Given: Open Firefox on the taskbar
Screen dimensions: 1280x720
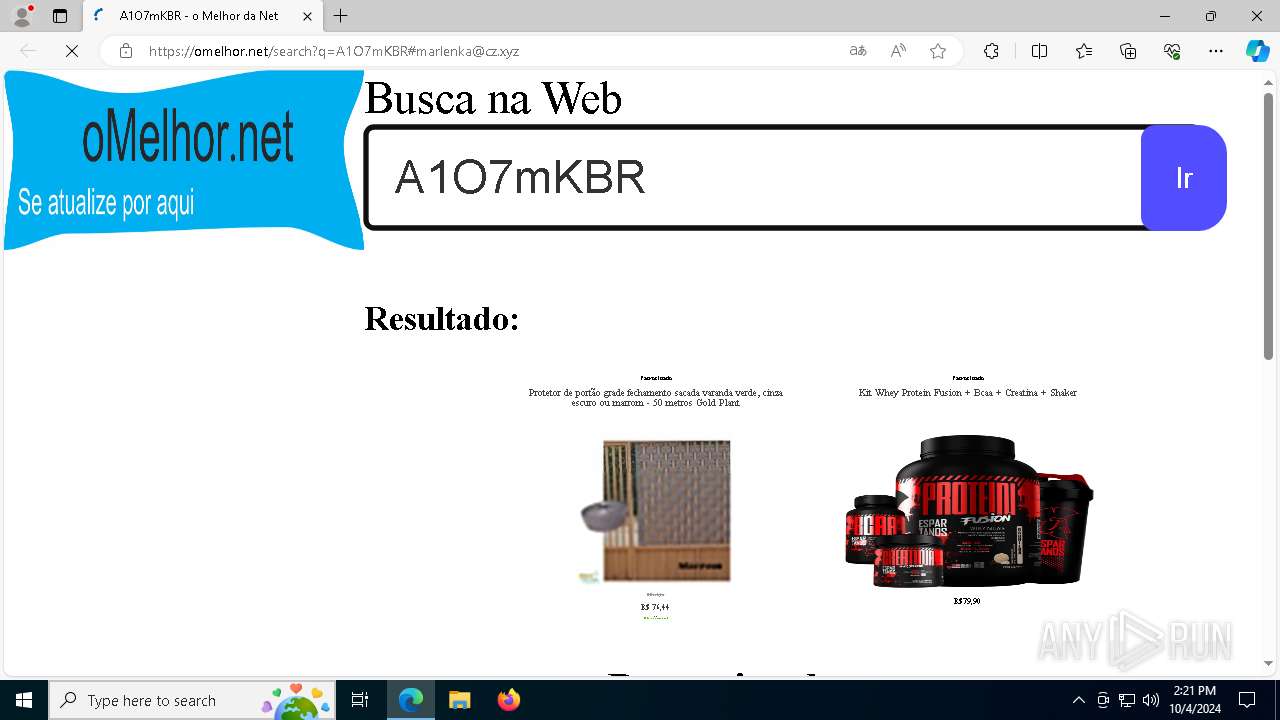Looking at the screenshot, I should 509,700.
